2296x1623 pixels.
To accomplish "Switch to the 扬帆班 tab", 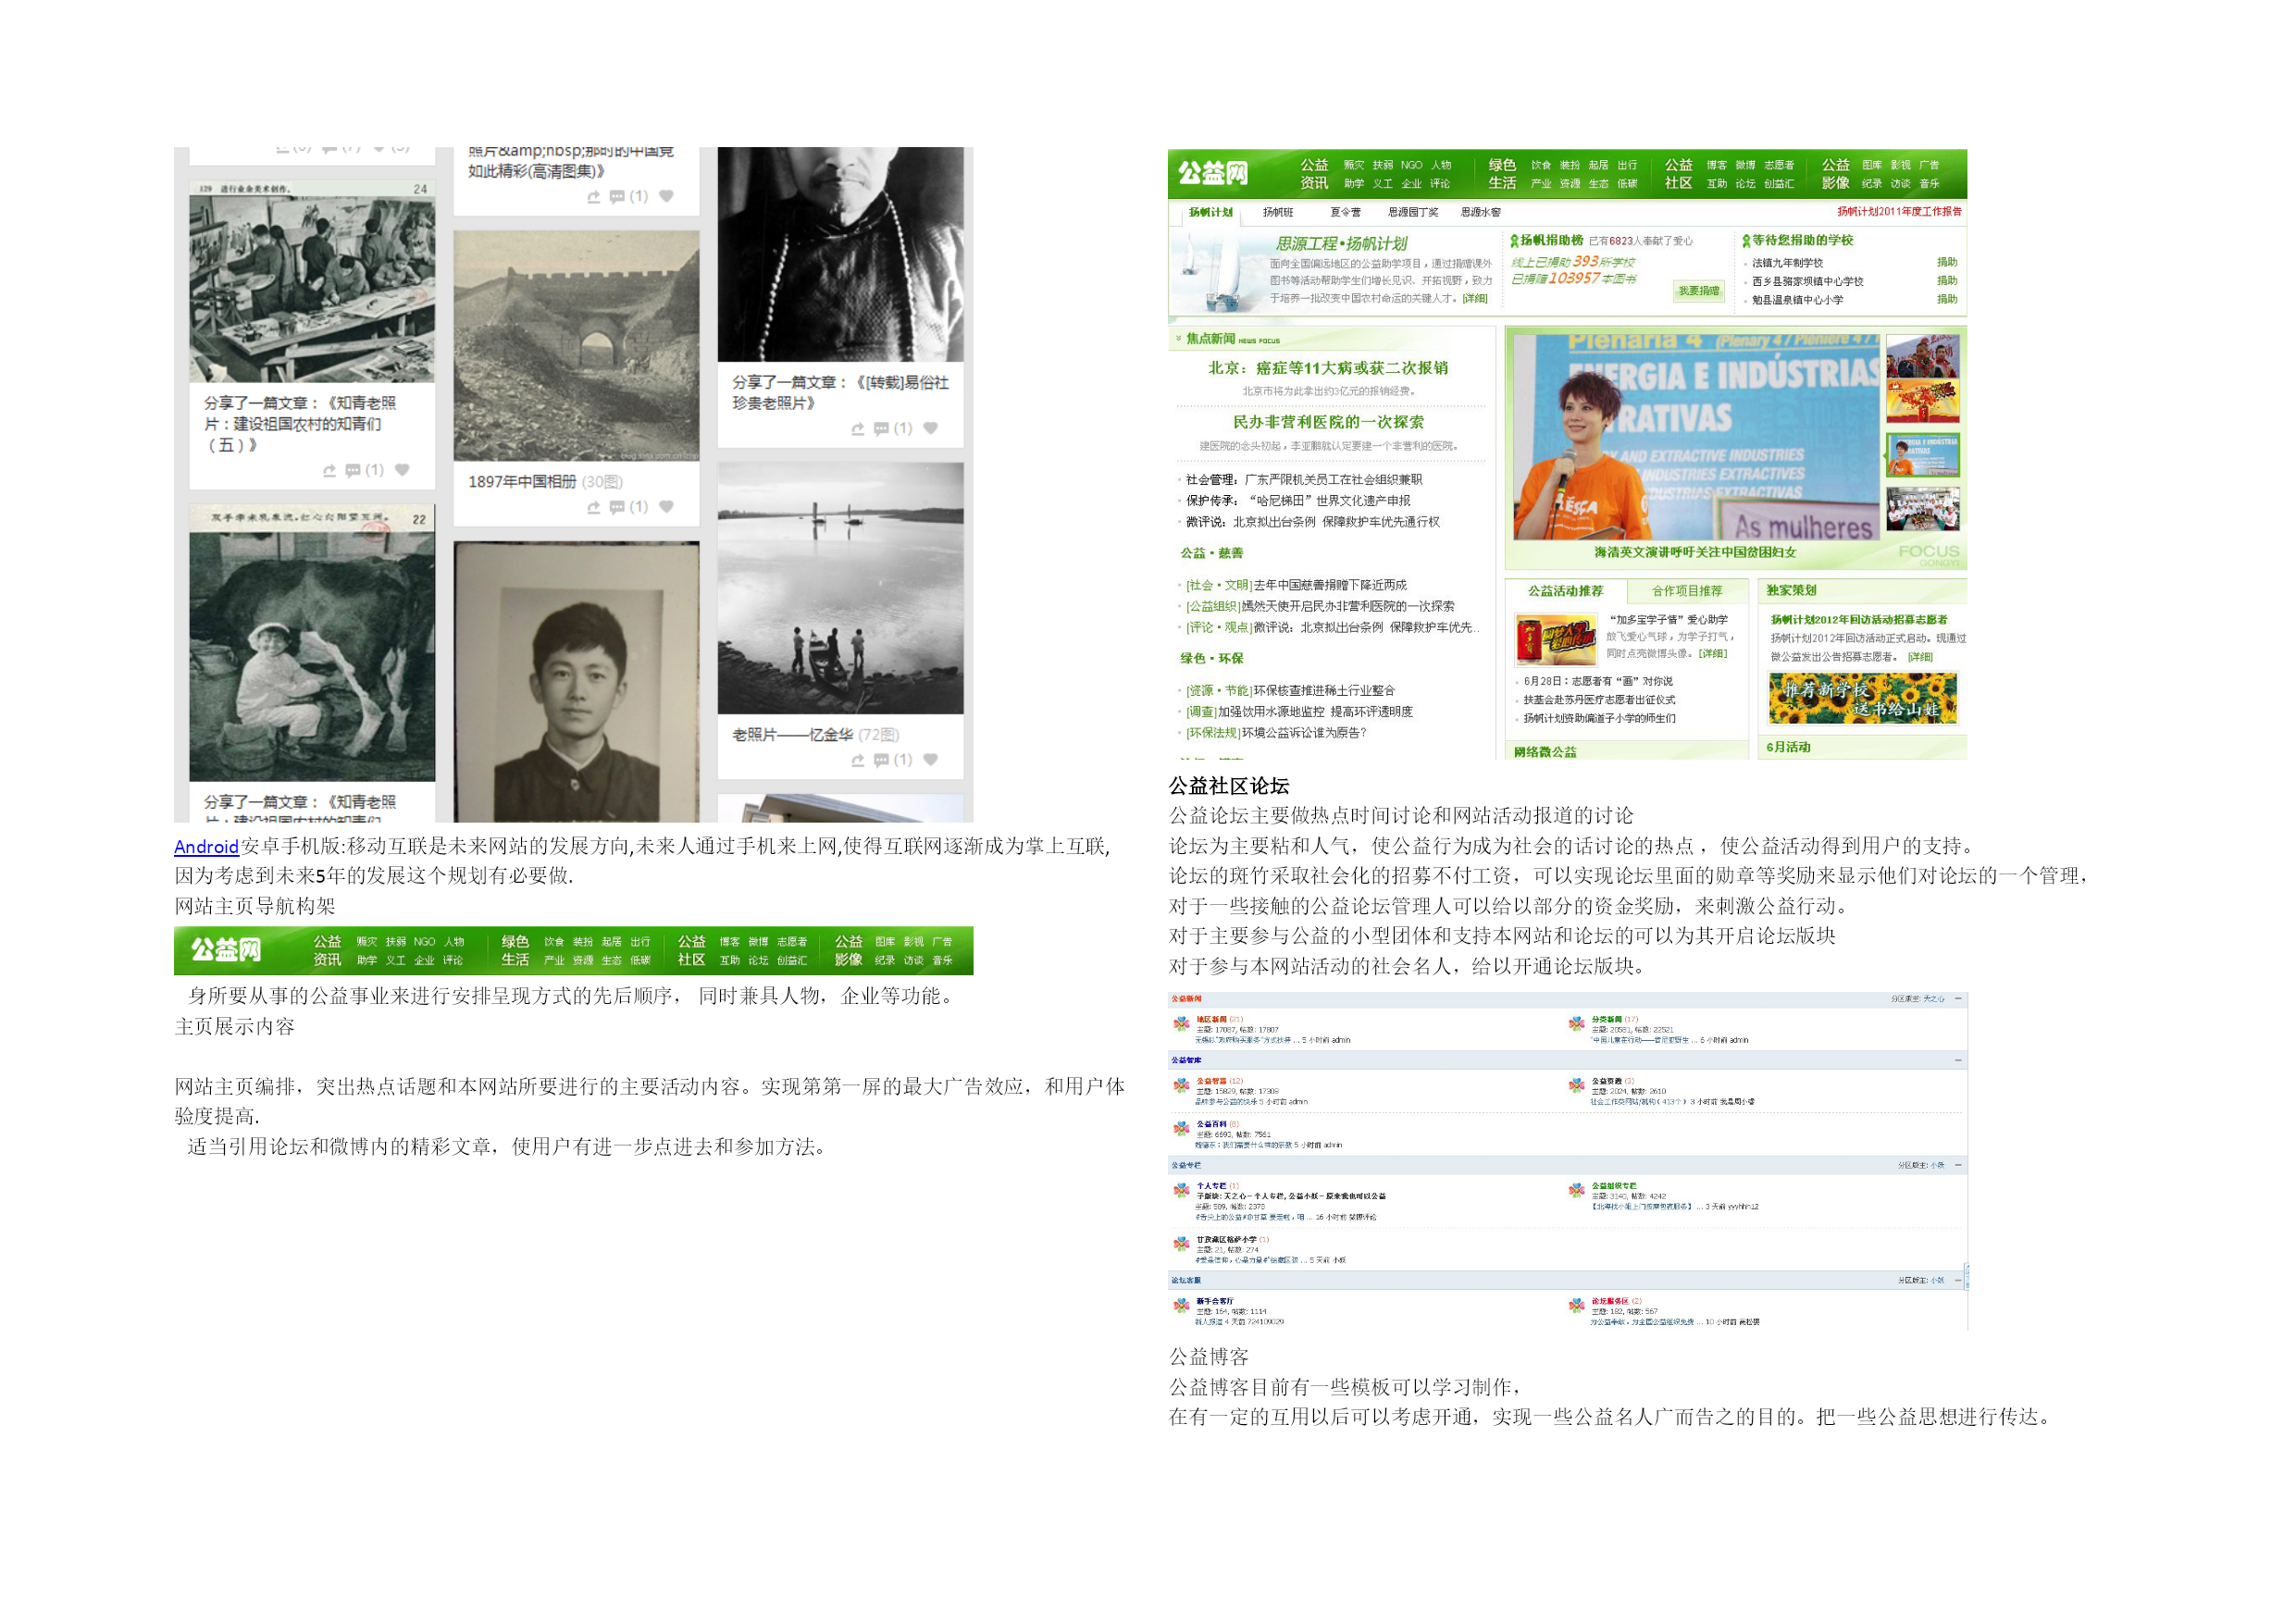I will click(1278, 212).
